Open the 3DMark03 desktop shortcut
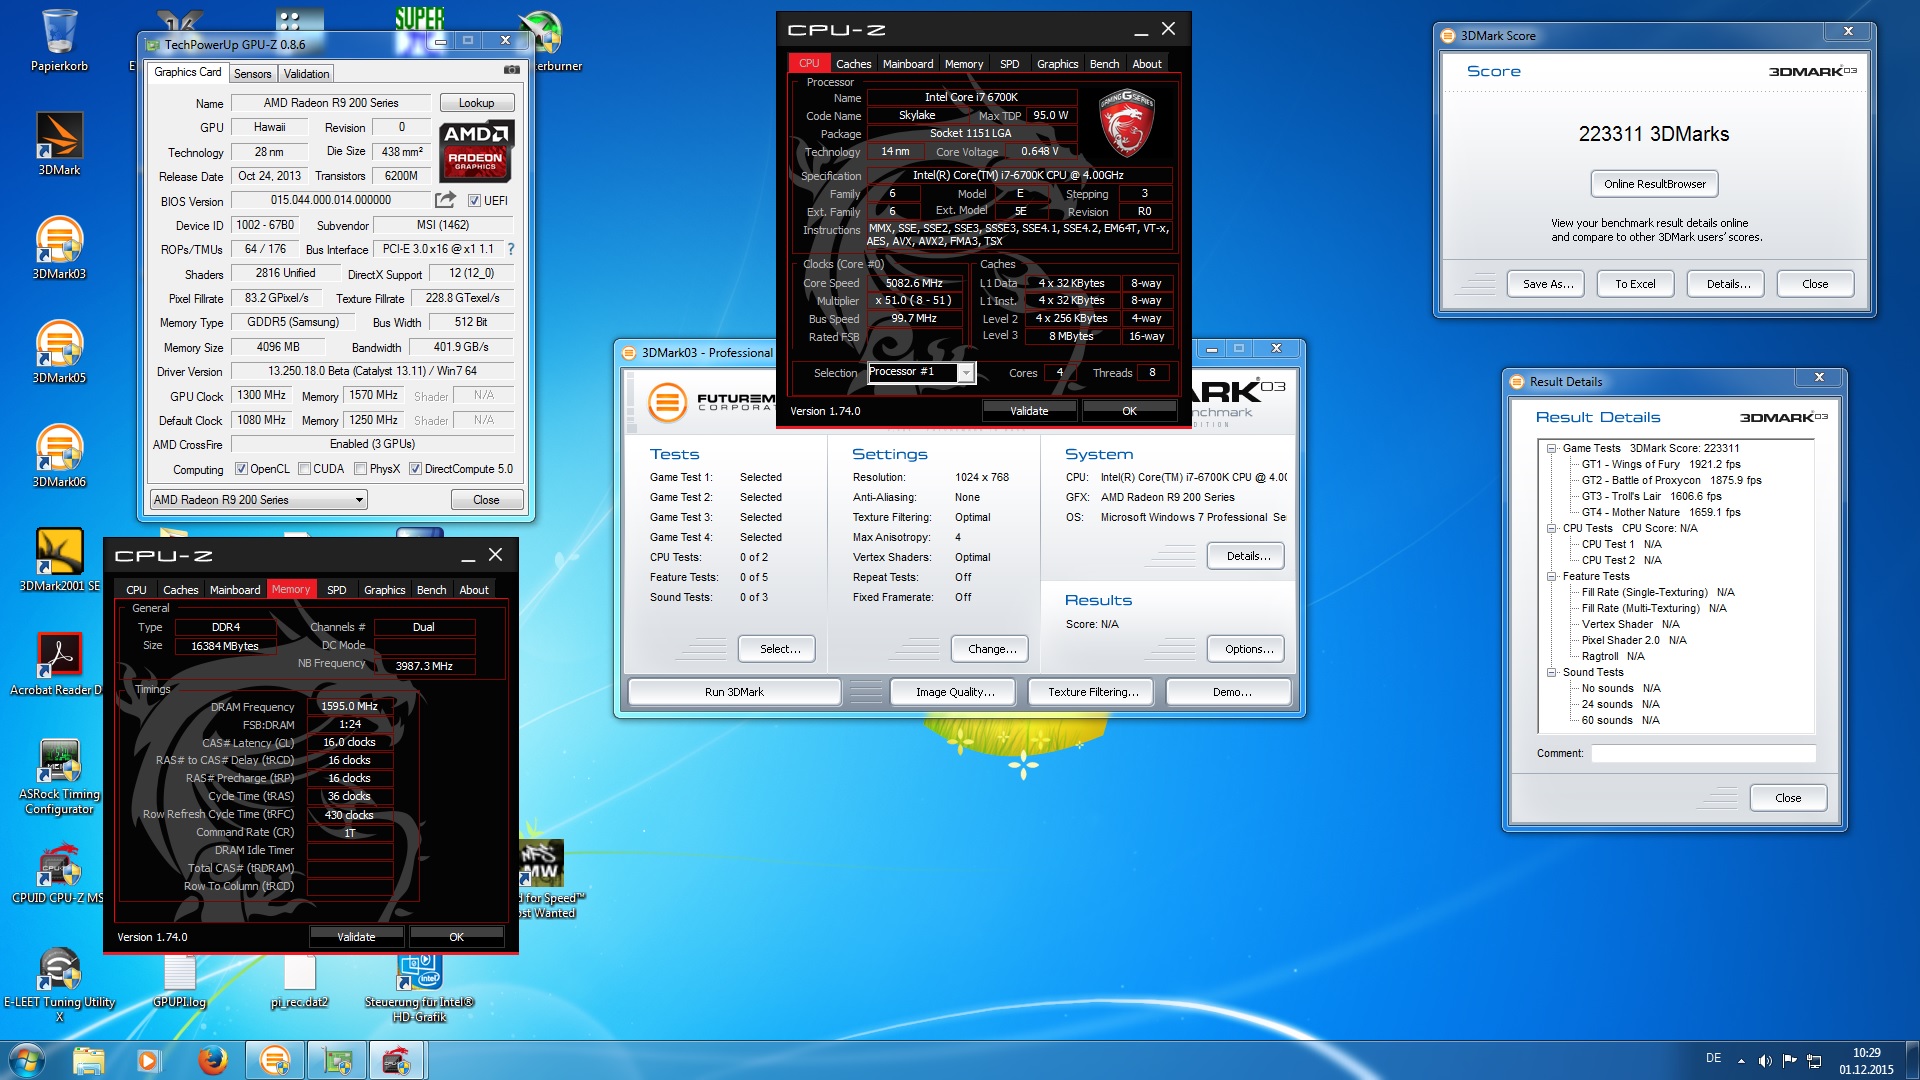Viewport: 1920px width, 1080px height. (59, 247)
